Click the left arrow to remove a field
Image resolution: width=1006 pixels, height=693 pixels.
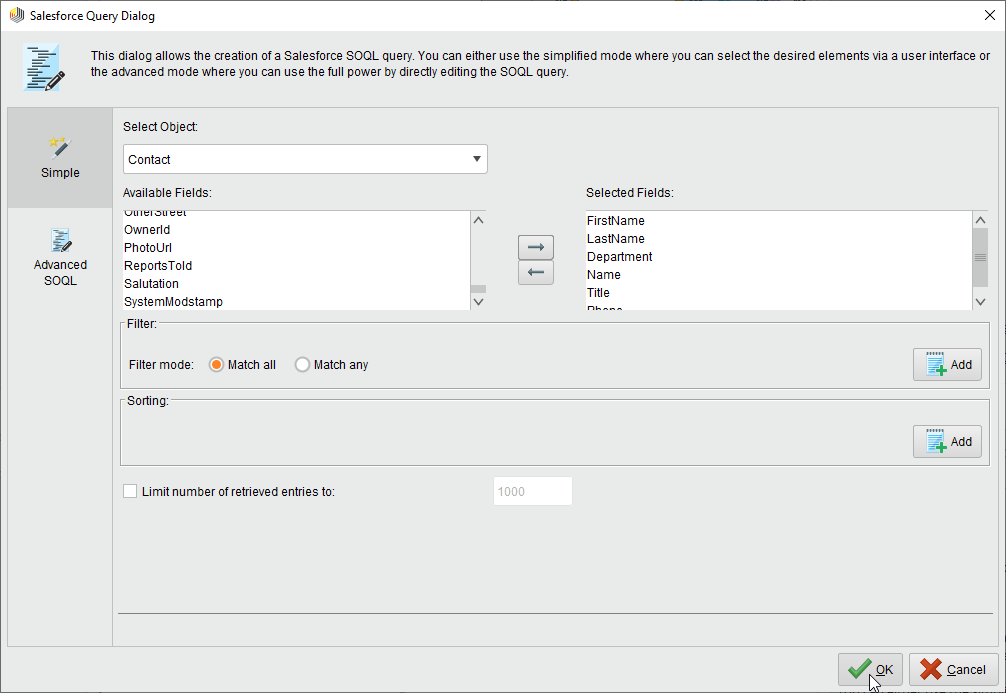click(x=536, y=272)
